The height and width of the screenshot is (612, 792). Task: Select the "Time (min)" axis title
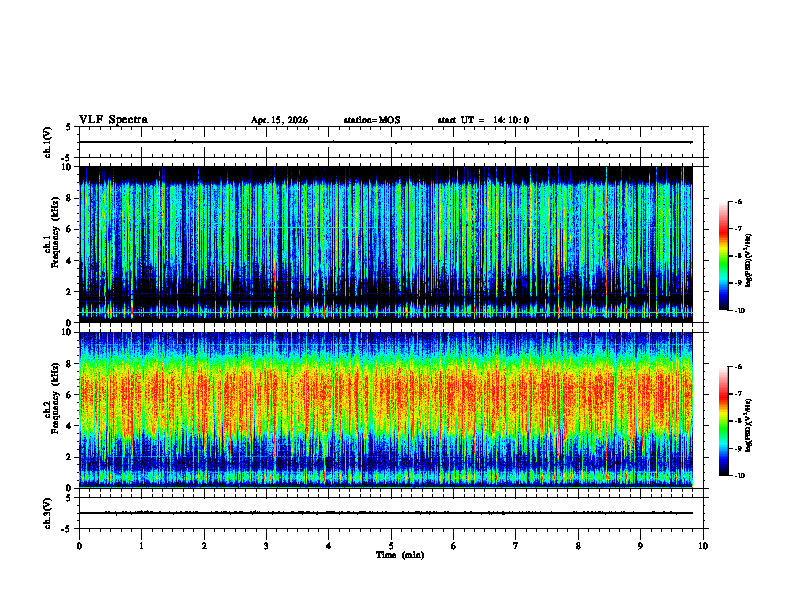pyautogui.click(x=400, y=555)
